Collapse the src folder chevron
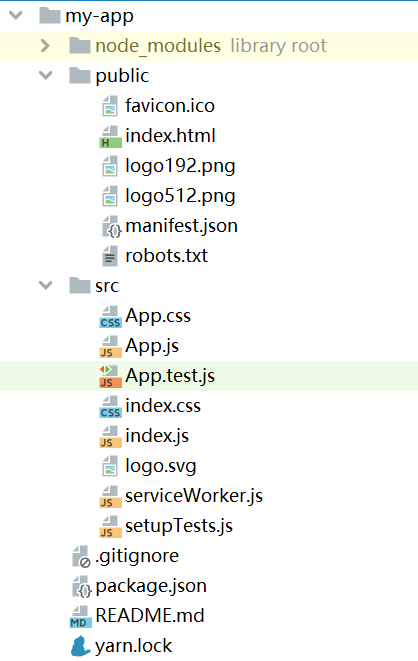This screenshot has height=661, width=418. point(45,285)
